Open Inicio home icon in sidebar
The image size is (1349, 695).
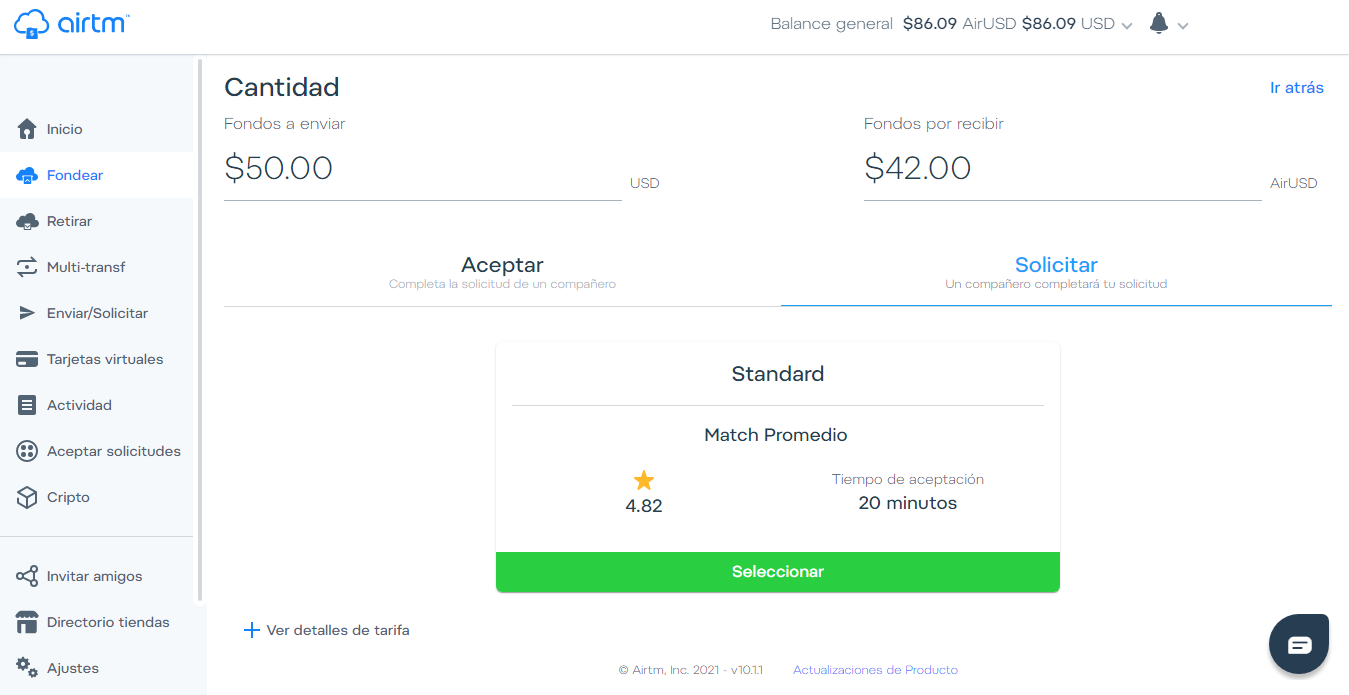[28, 129]
